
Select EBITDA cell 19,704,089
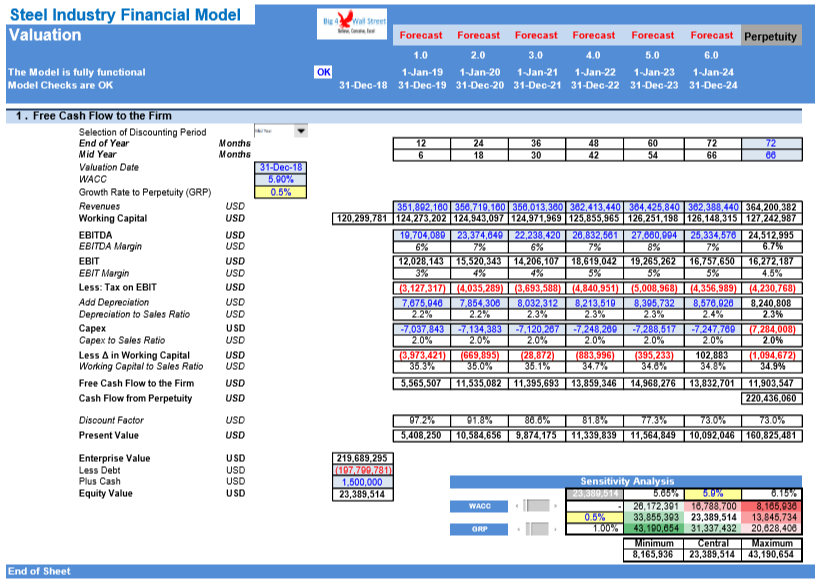pos(422,235)
